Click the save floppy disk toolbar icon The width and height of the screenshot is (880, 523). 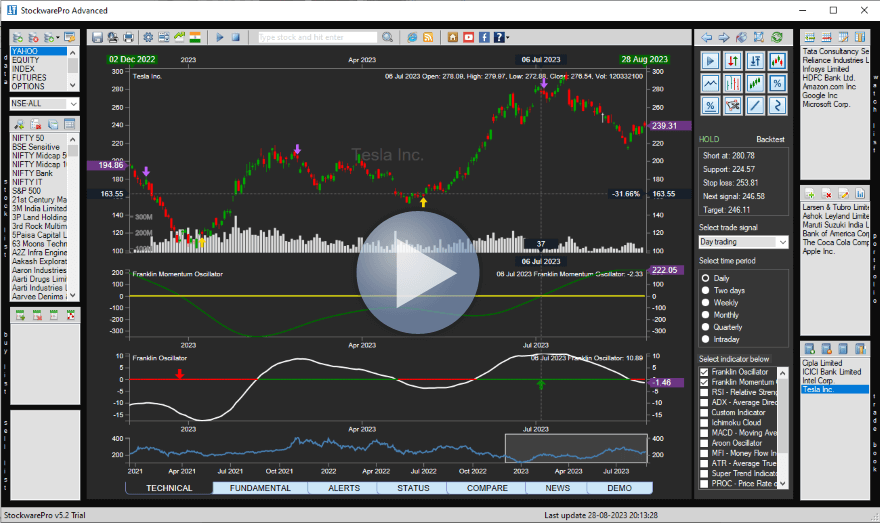[97, 37]
